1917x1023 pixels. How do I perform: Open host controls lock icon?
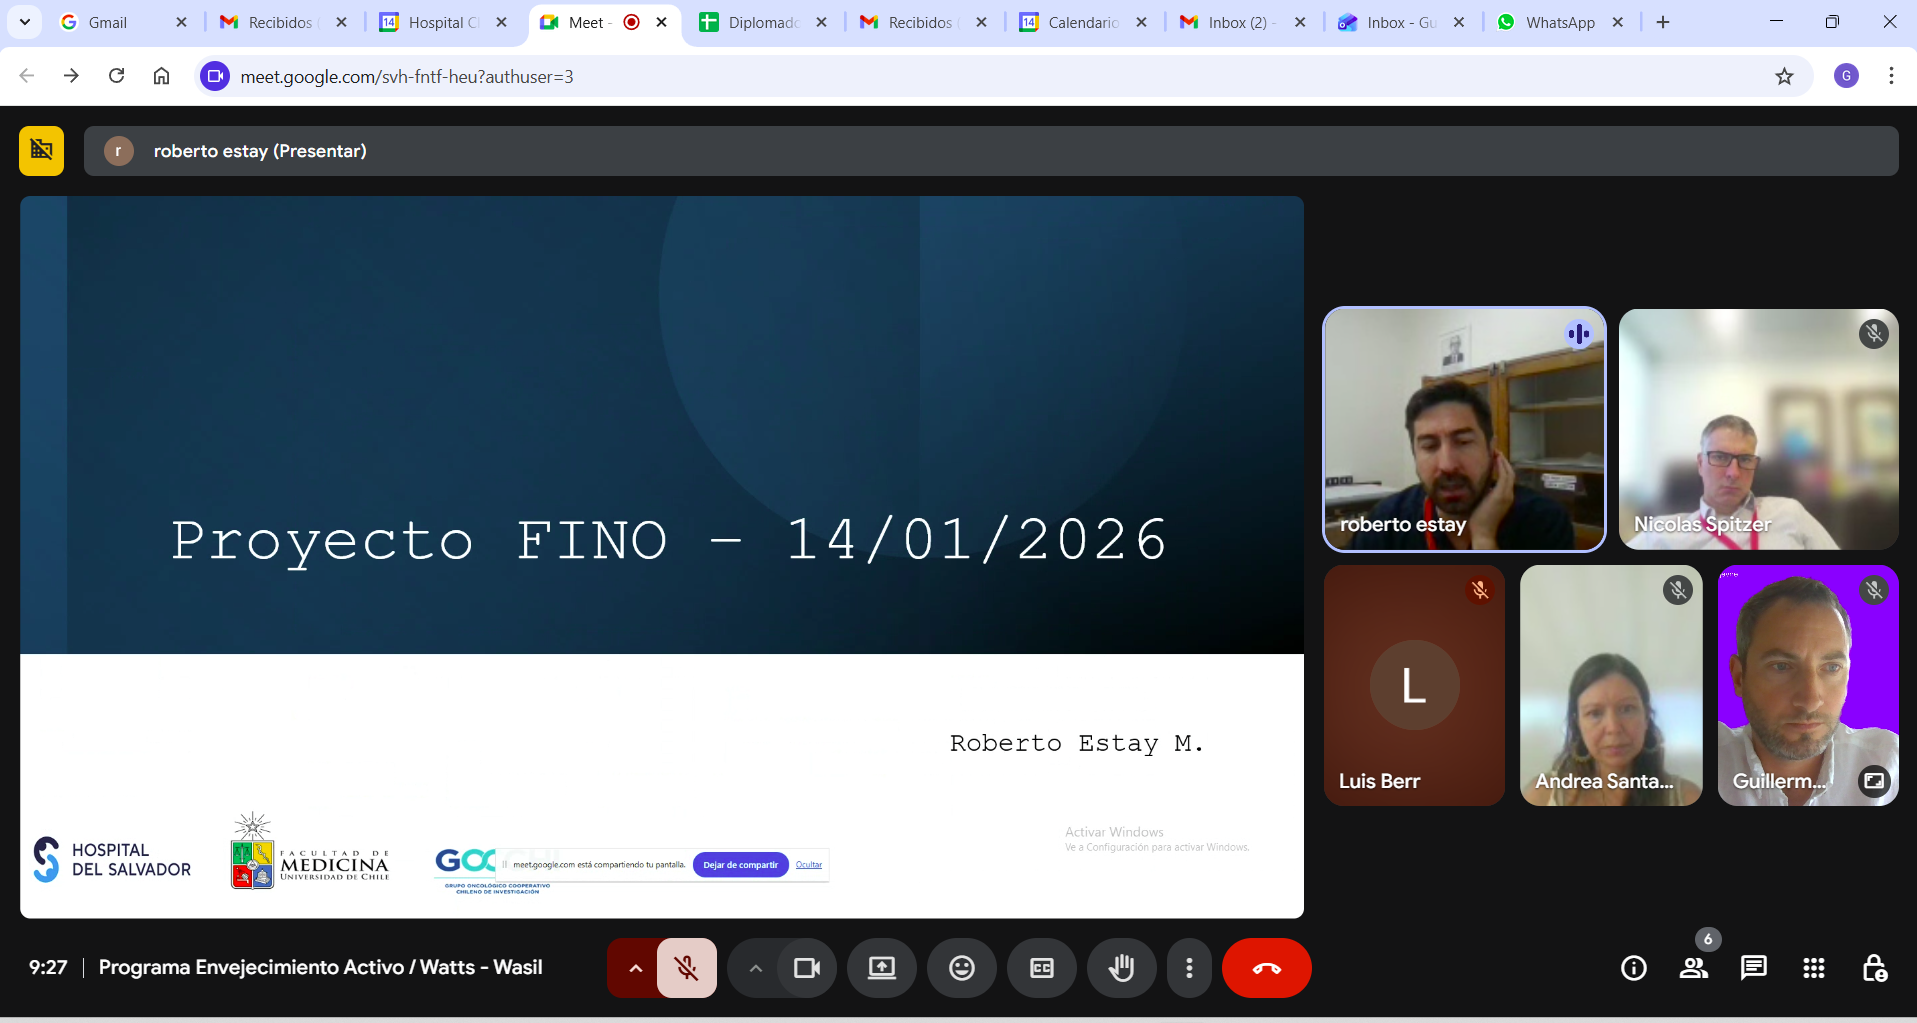coord(1874,968)
